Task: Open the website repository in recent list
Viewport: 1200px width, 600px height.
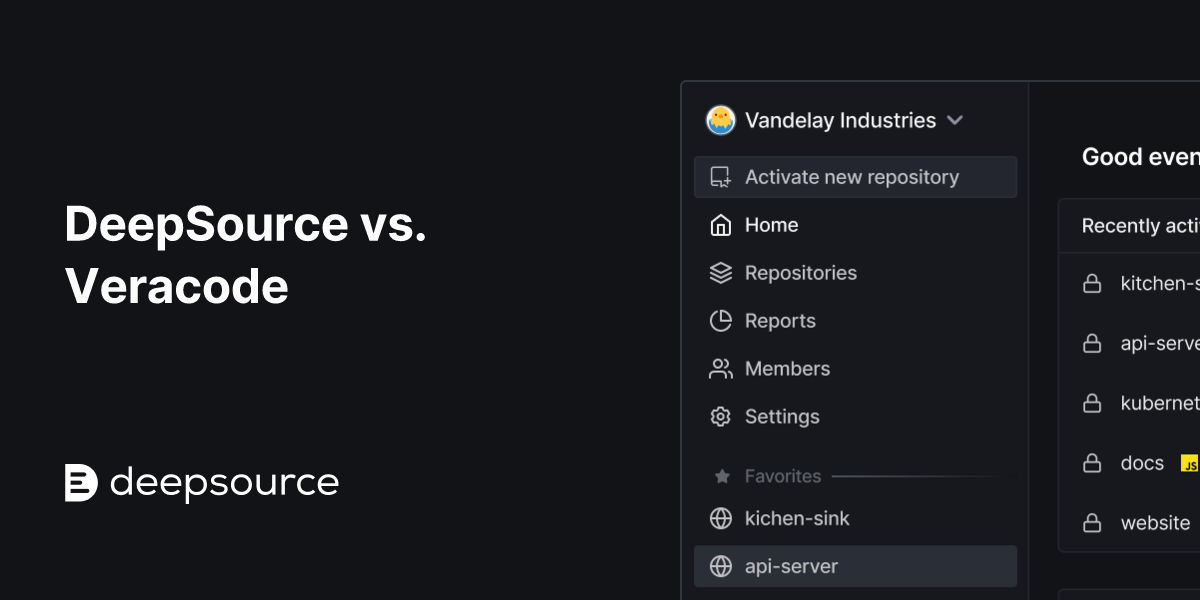Action: coord(1155,522)
